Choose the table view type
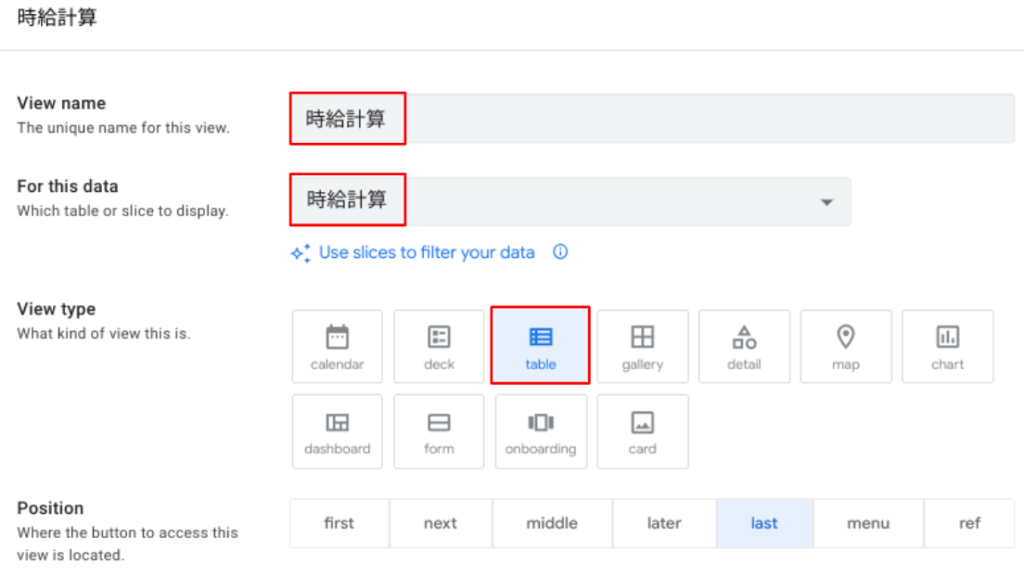Screen dimensions: 1024x576 click(541, 346)
